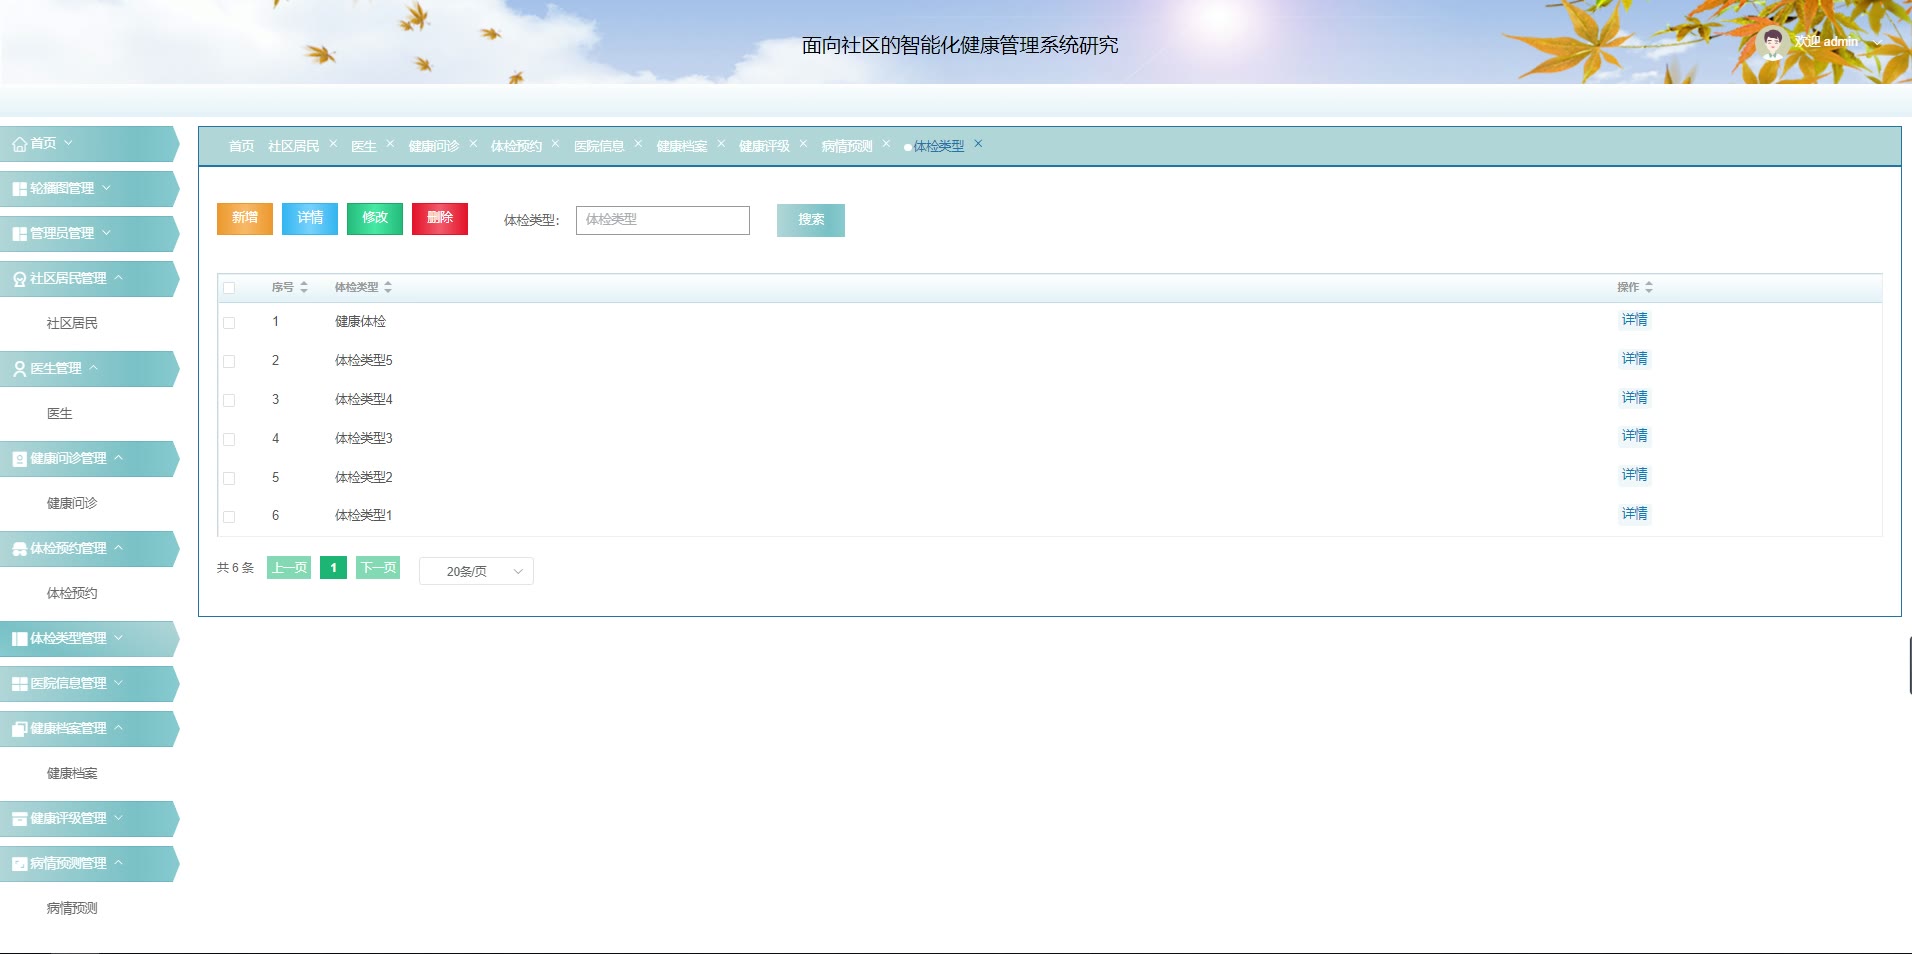Close the active 体检类型 tab
This screenshot has width=1912, height=954.
(978, 143)
